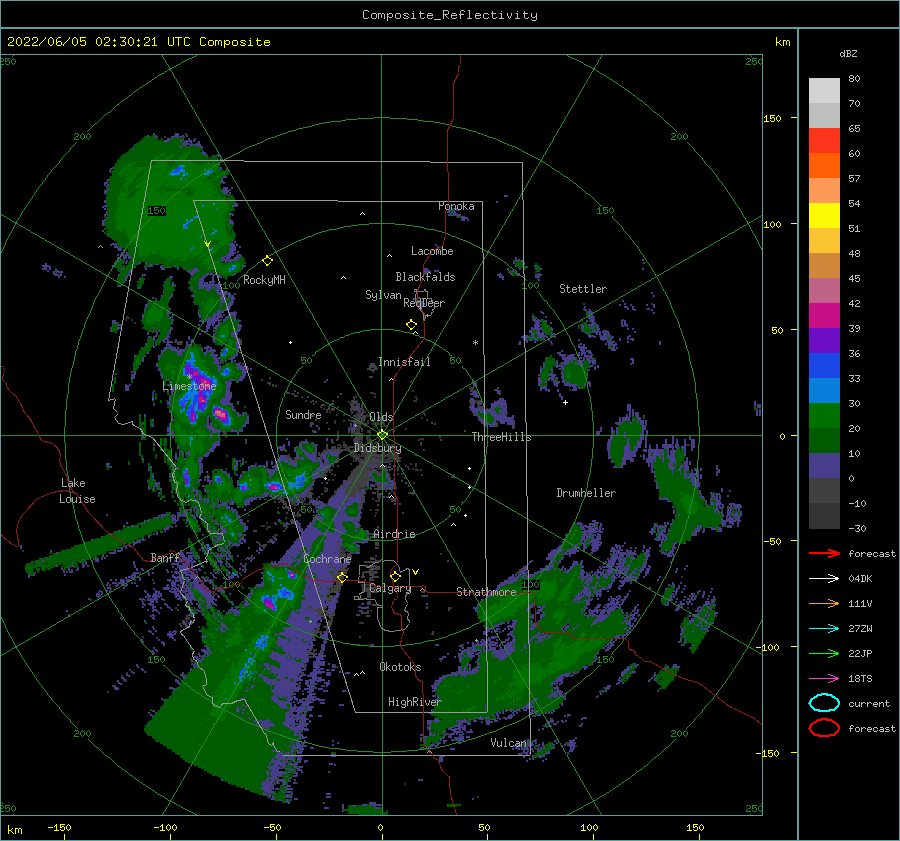Click the red forecast arrow in legend
The height and width of the screenshot is (841, 900).
coord(824,553)
